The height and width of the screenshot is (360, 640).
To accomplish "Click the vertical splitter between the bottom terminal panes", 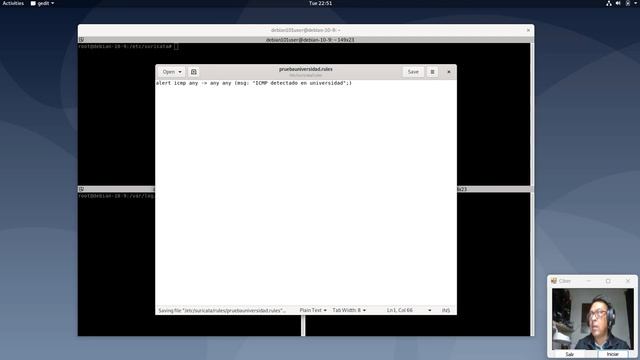I will click(303, 325).
